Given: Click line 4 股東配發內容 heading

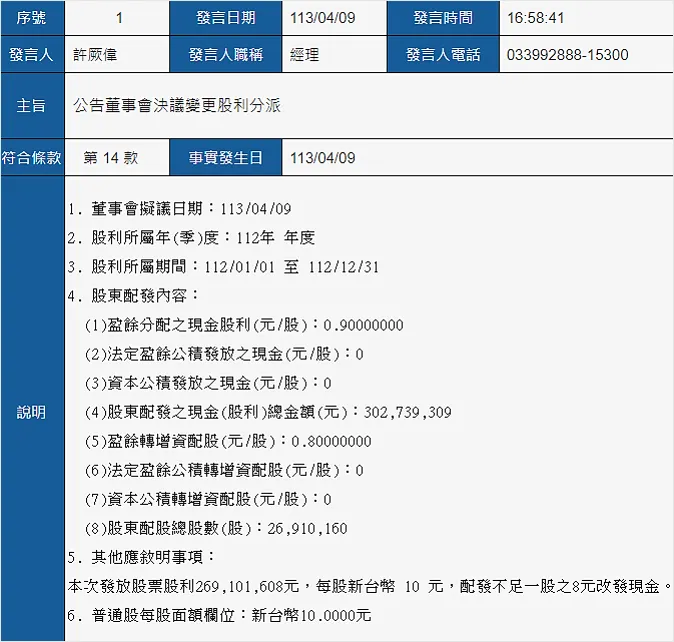Looking at the screenshot, I should pyautogui.click(x=133, y=296).
